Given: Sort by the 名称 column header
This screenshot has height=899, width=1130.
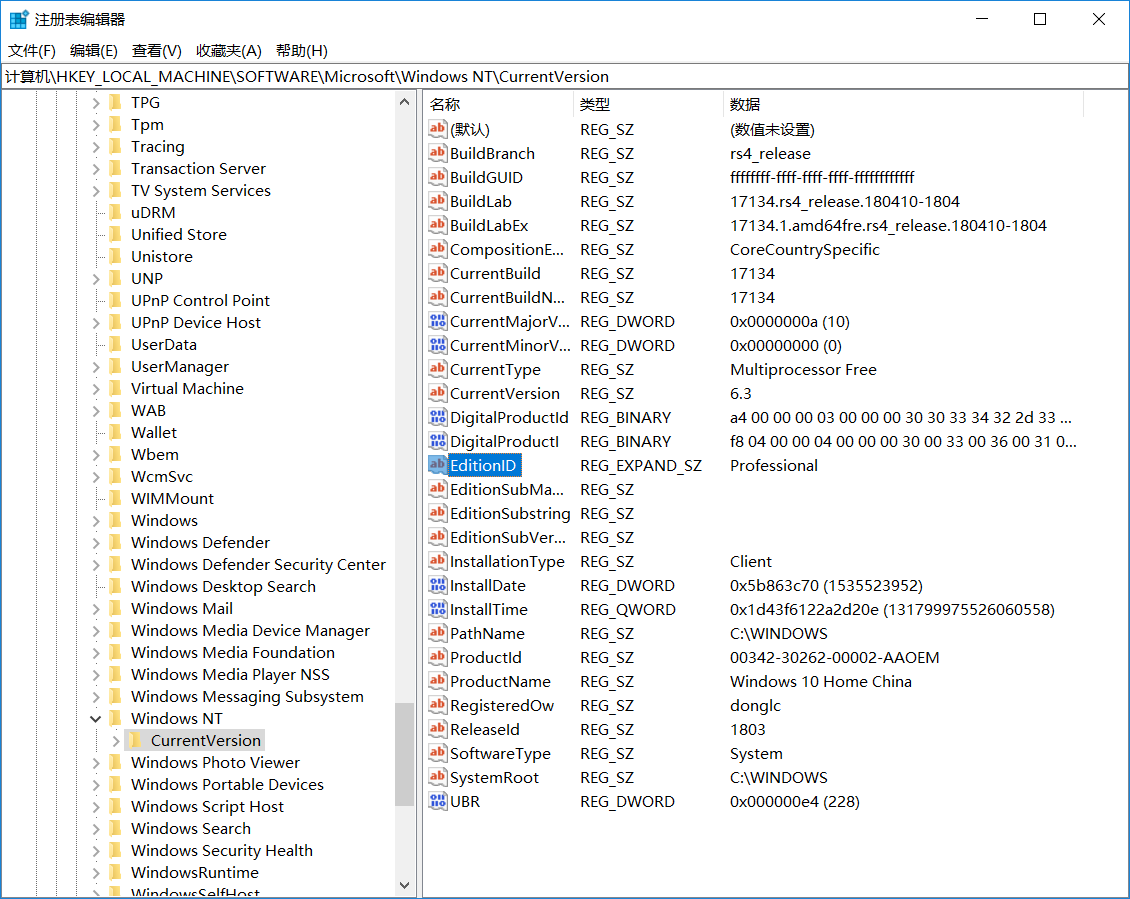Looking at the screenshot, I should [x=499, y=105].
